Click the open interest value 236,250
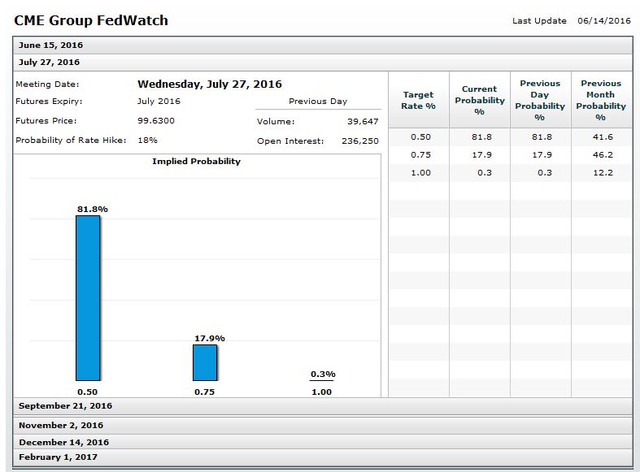Image resolution: width=640 pixels, height=472 pixels. [x=360, y=141]
